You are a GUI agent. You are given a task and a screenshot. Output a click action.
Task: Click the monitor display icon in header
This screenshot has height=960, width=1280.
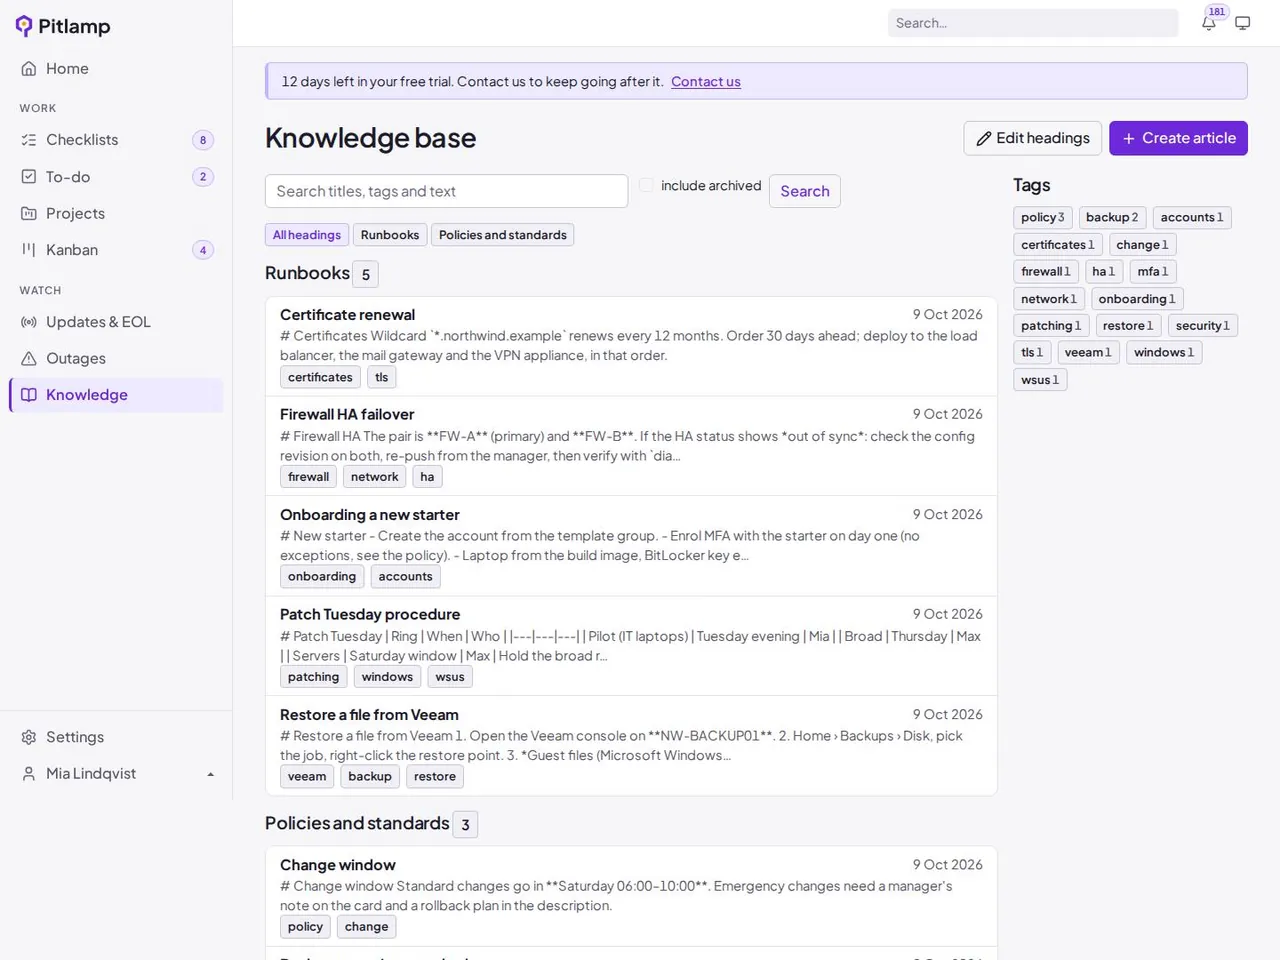1243,23
